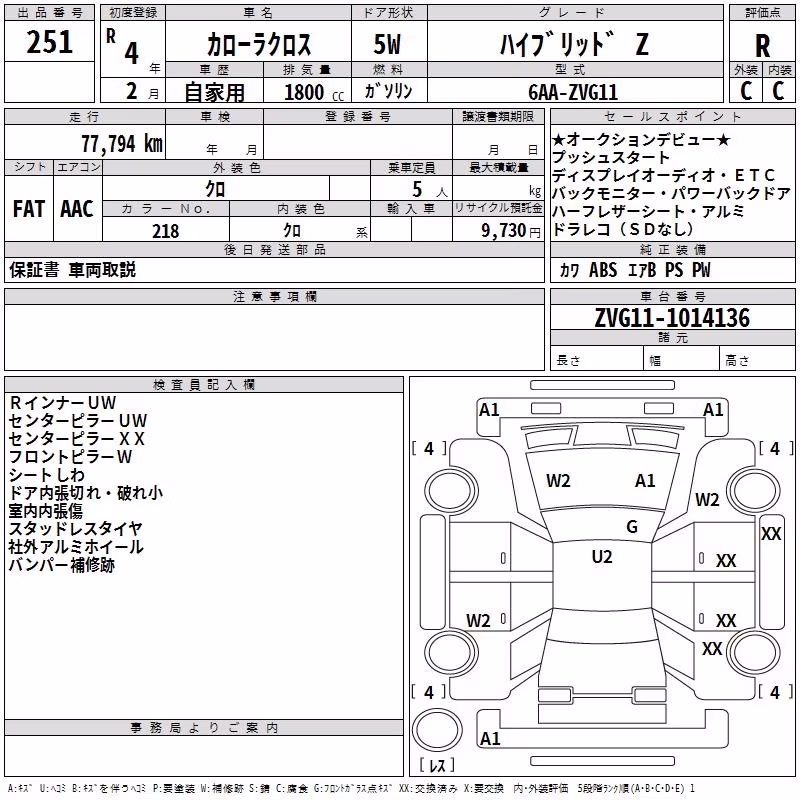800x800 pixels.
Task: Click the 注意事項欄 header
Action: (x=275, y=296)
